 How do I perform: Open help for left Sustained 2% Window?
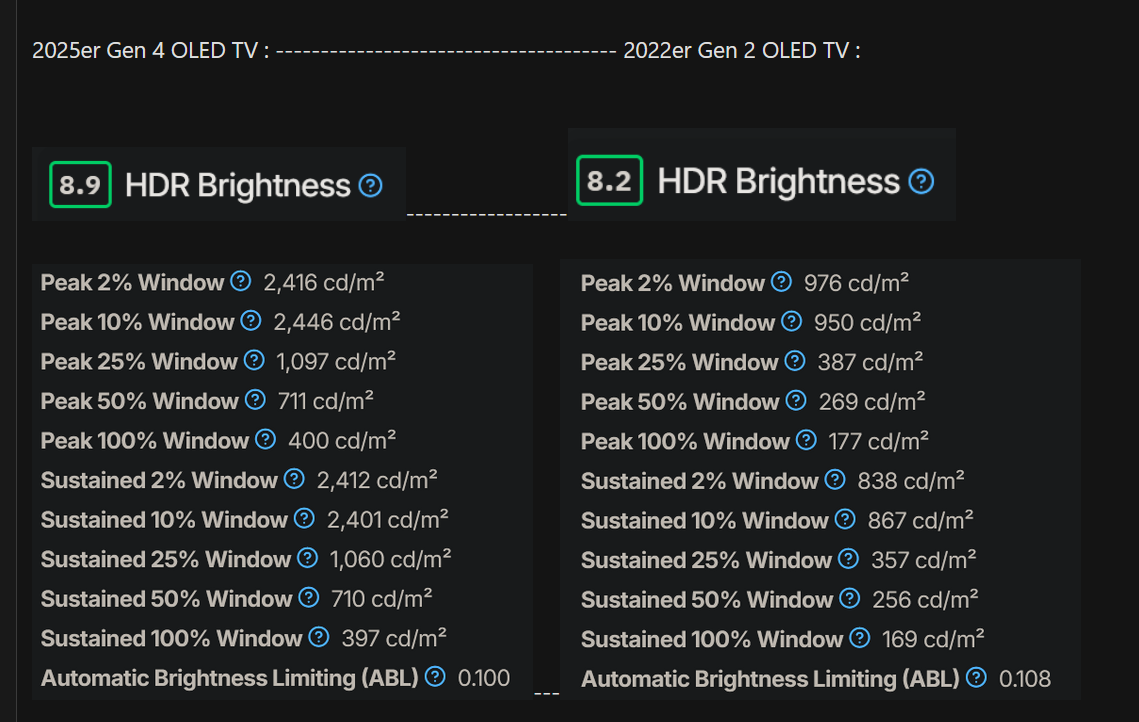click(294, 479)
